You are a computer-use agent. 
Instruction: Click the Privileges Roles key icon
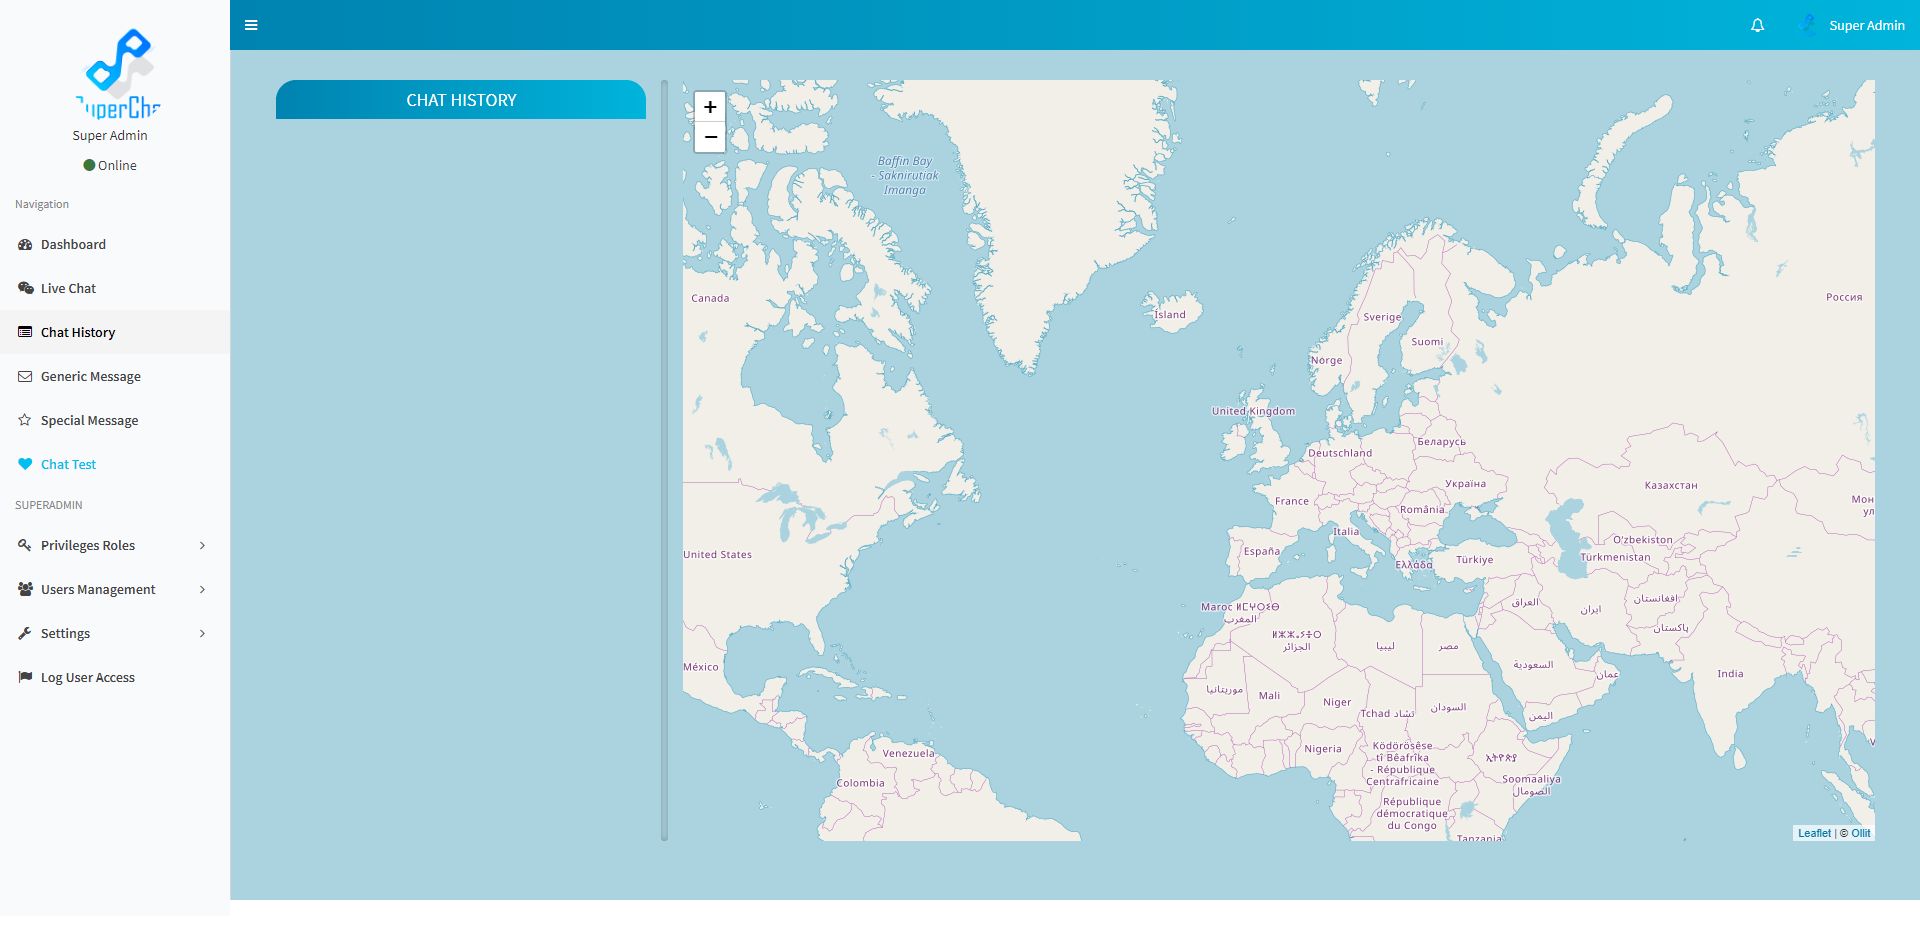[x=25, y=546]
